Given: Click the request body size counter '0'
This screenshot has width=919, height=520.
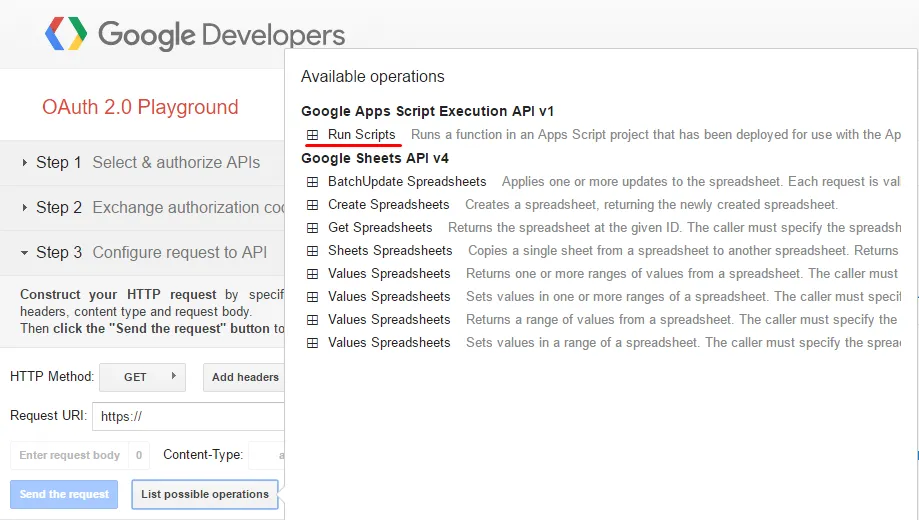Looking at the screenshot, I should point(139,455).
